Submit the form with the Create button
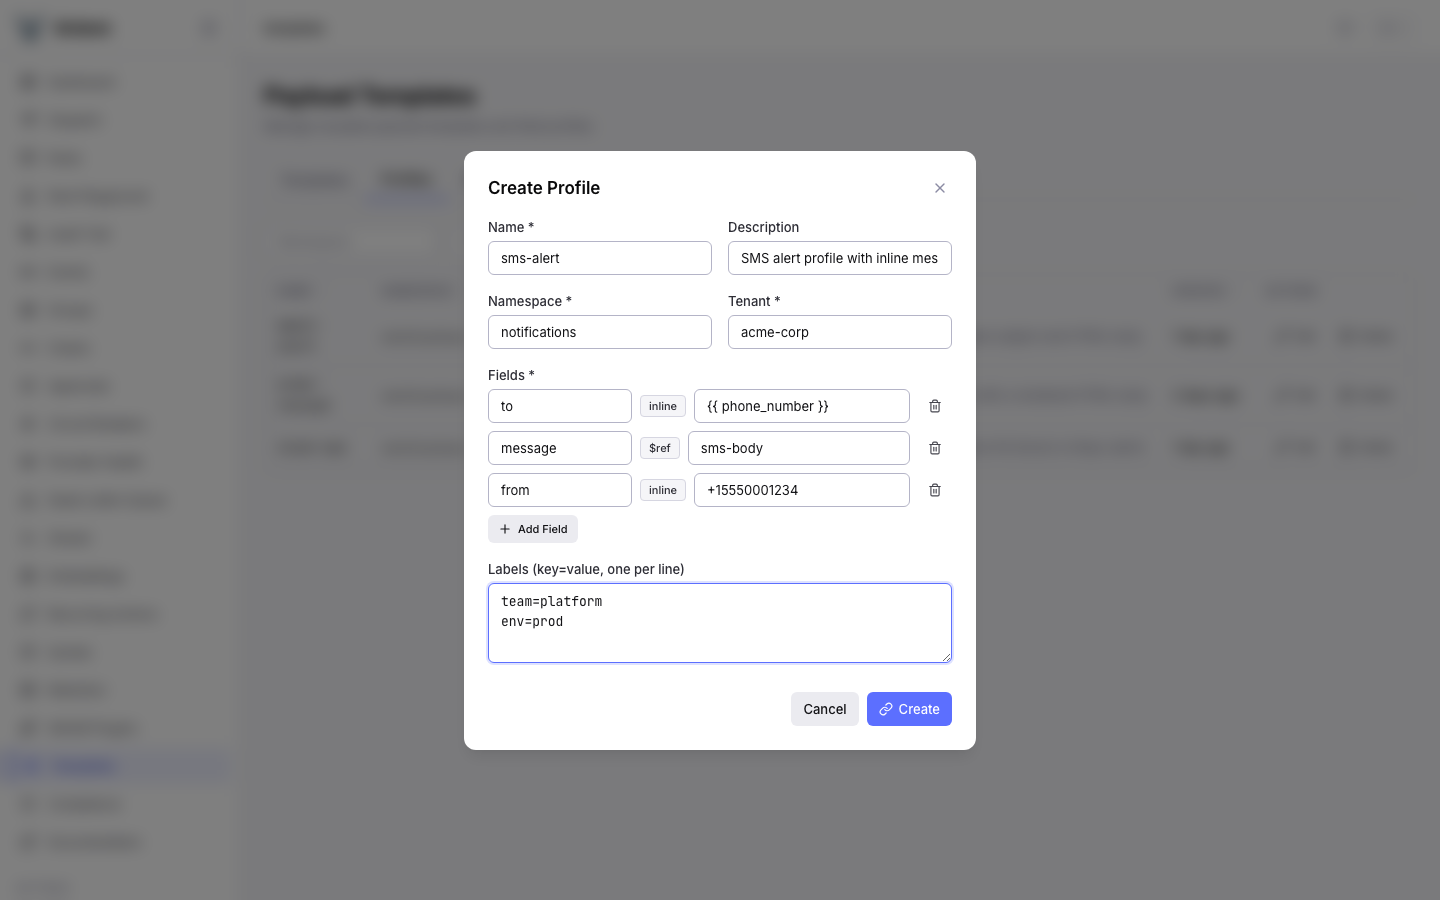Viewport: 1440px width, 900px height. pos(909,709)
